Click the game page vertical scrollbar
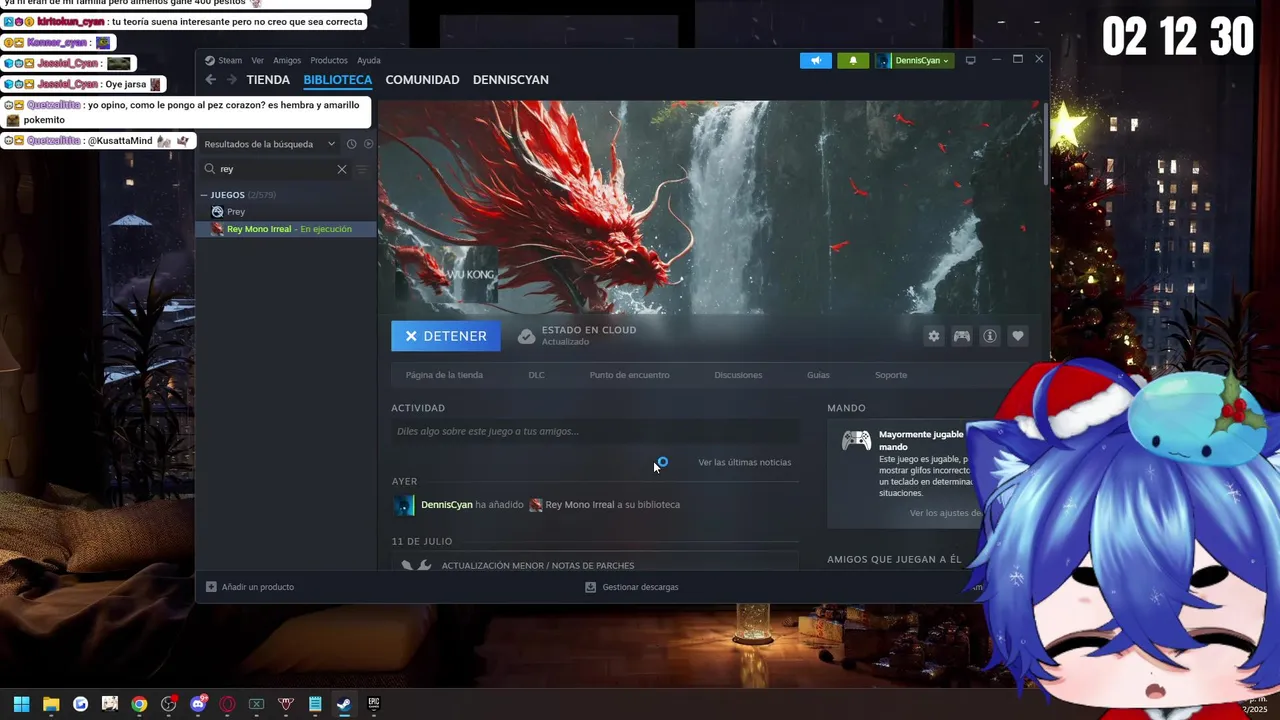 click(1047, 143)
